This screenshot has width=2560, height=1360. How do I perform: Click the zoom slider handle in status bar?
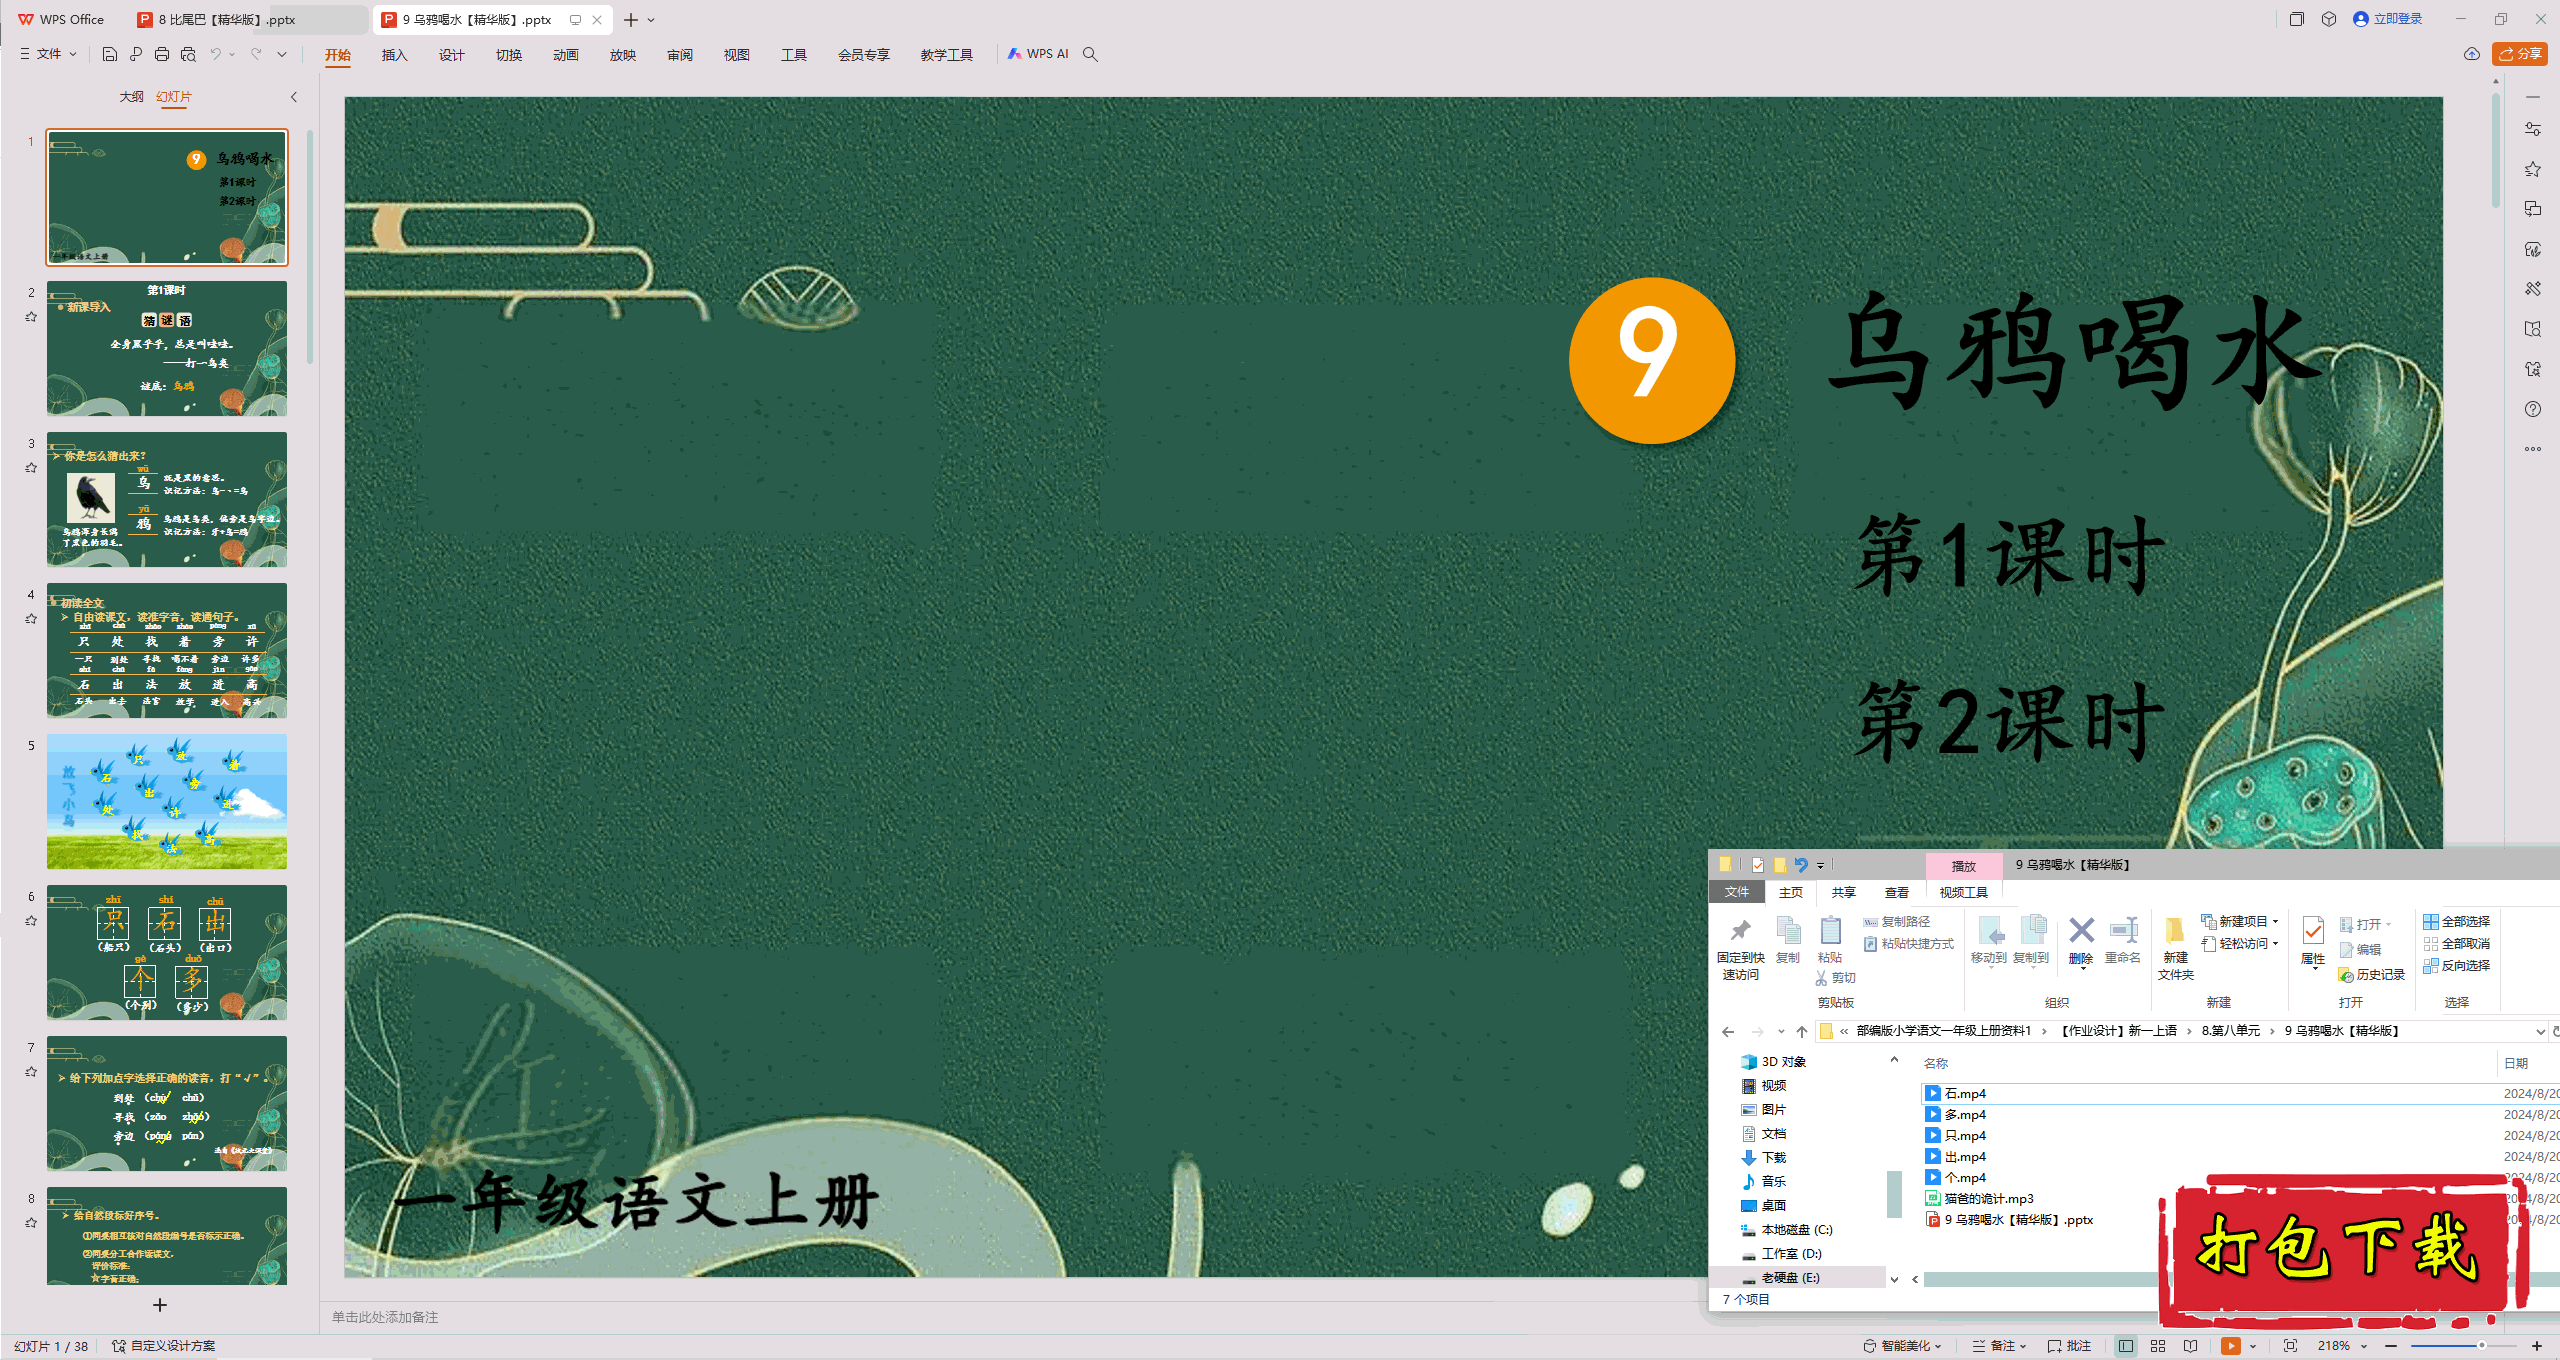pos(2482,1346)
